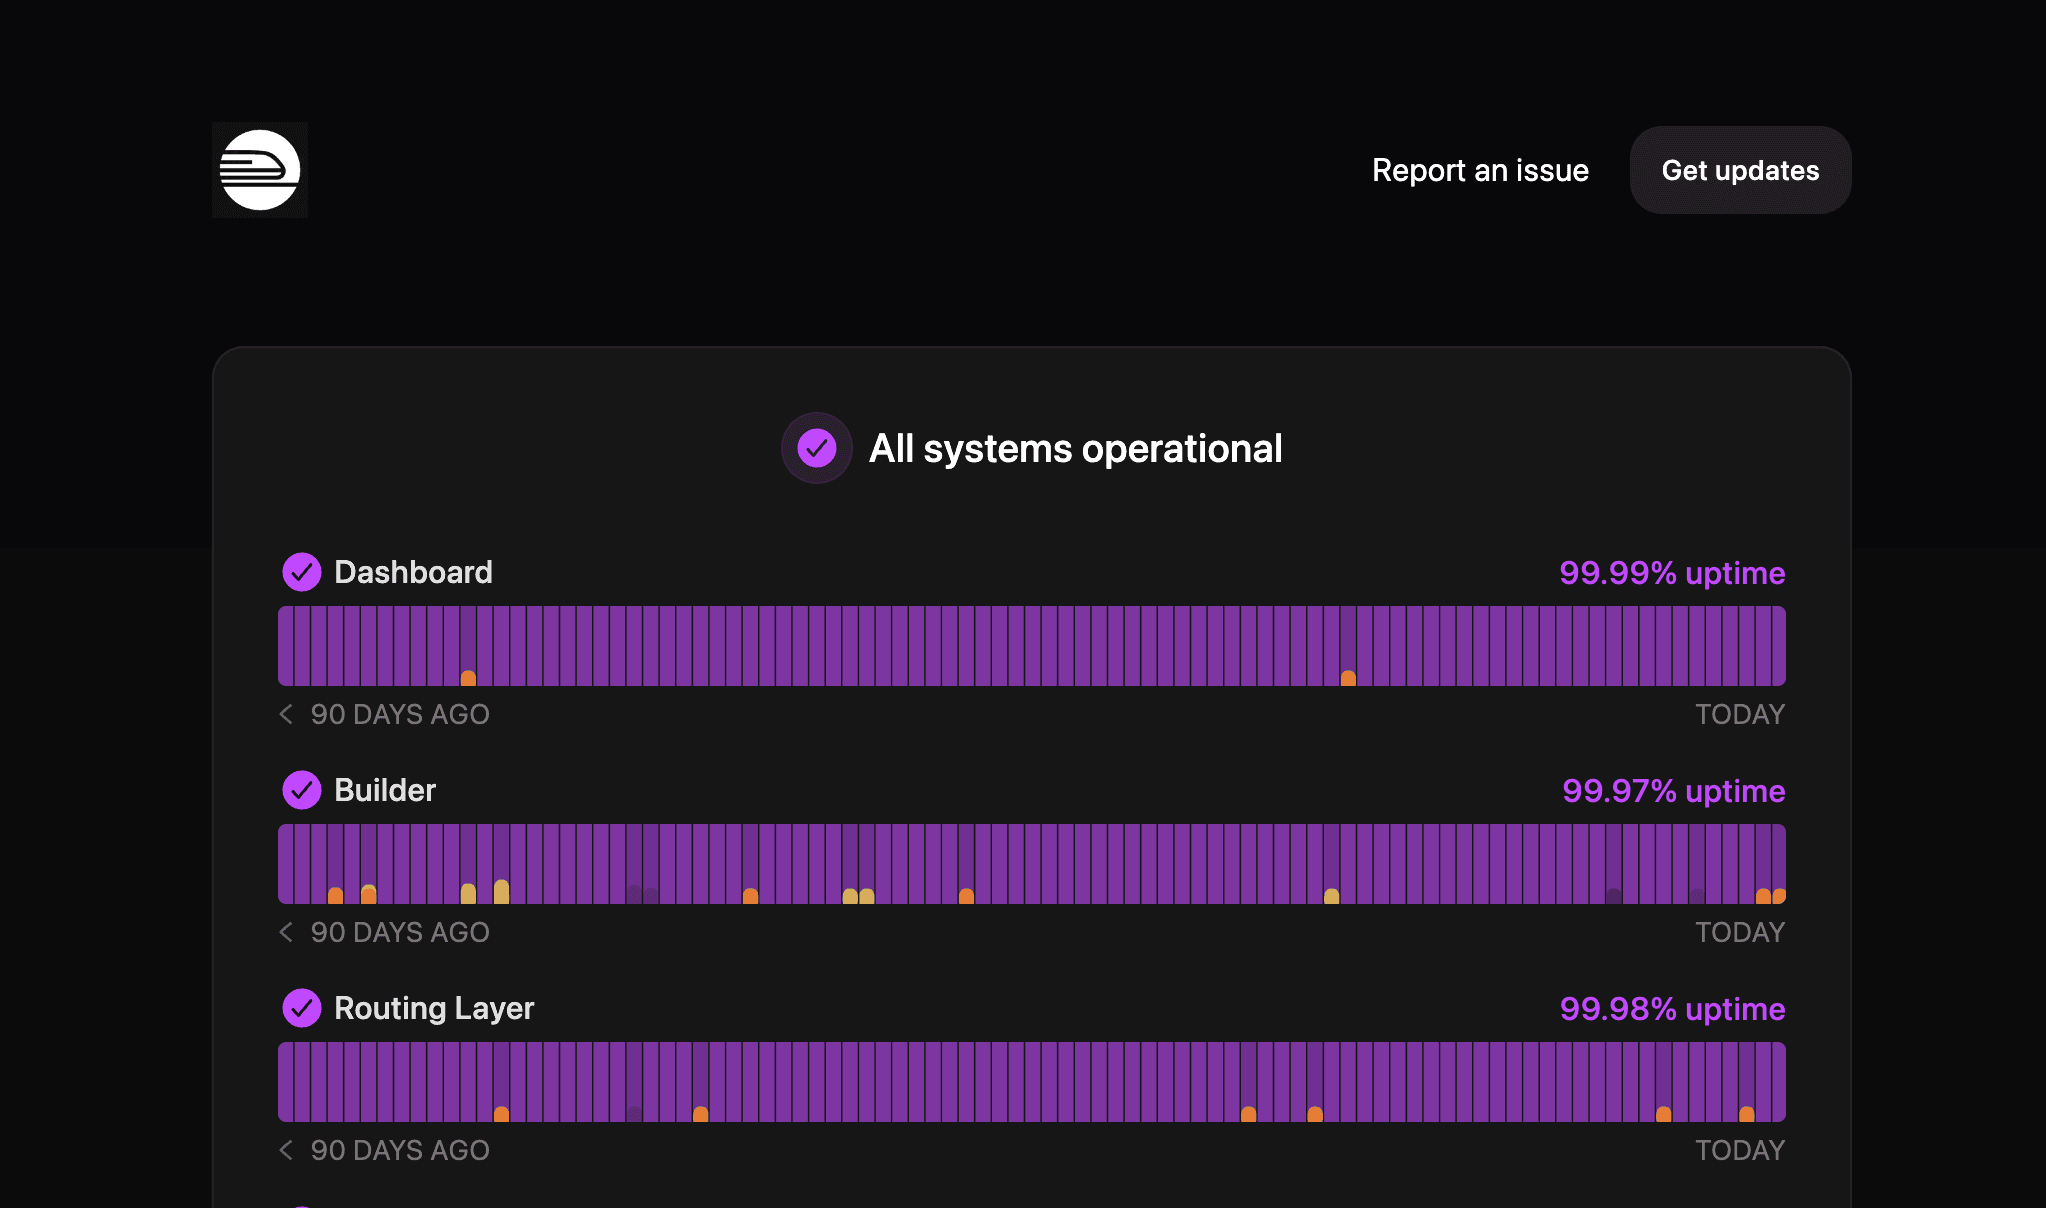Click the Routing Layer 99.98% uptime label
Screen dimensions: 2046x1208
(x=1672, y=1009)
